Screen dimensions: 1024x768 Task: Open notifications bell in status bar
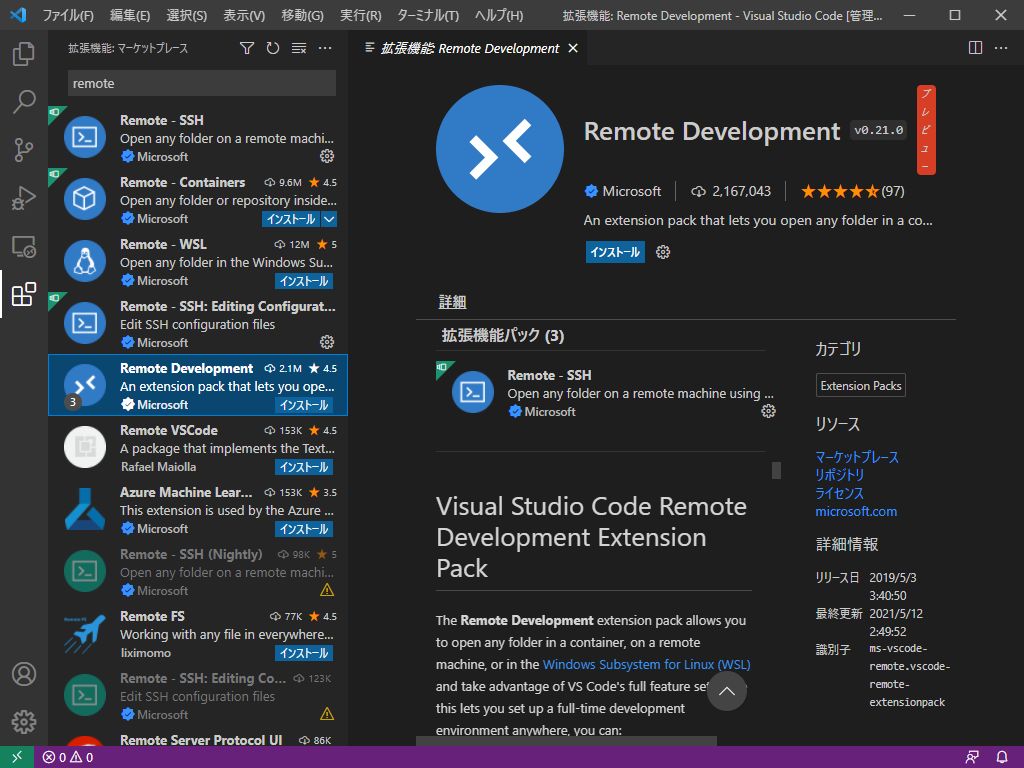point(1002,757)
